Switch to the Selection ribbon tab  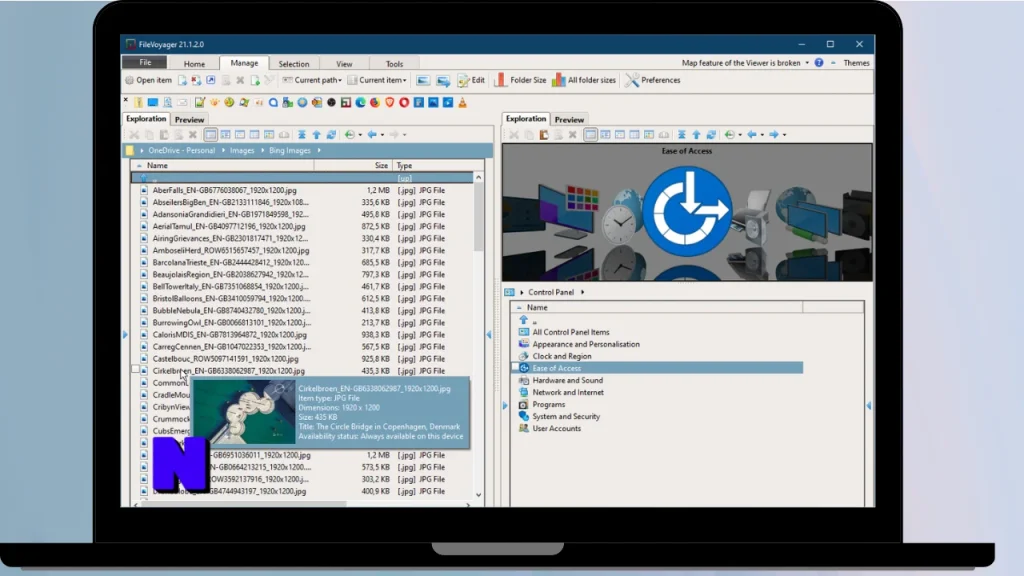tap(294, 64)
